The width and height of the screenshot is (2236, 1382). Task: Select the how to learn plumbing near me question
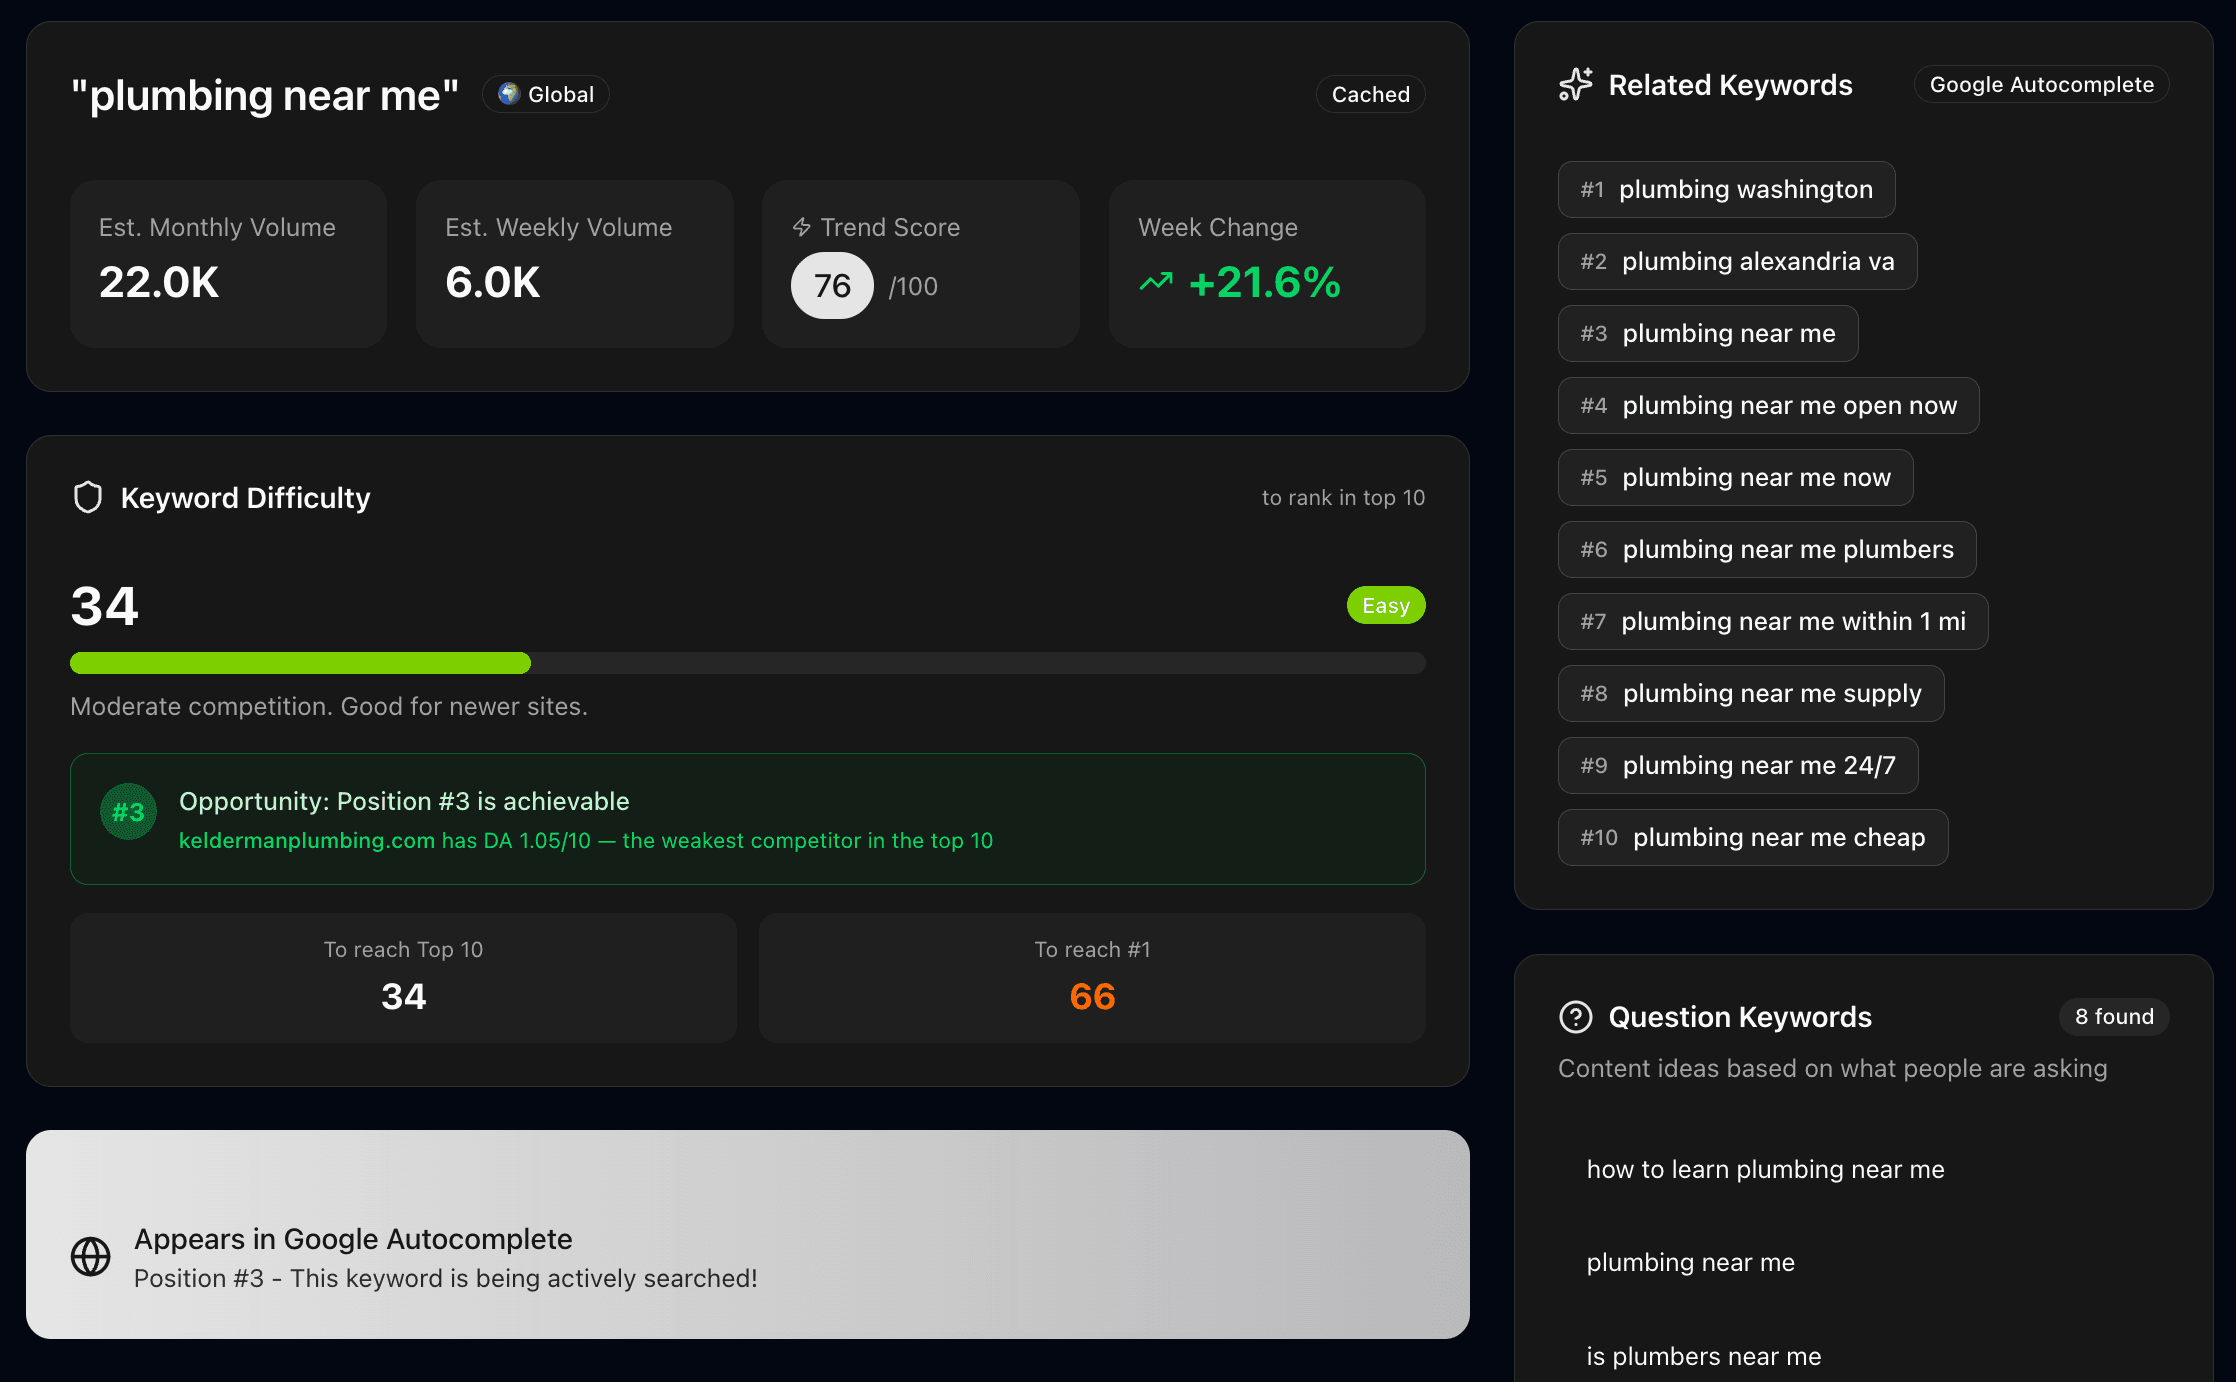(x=1765, y=1169)
